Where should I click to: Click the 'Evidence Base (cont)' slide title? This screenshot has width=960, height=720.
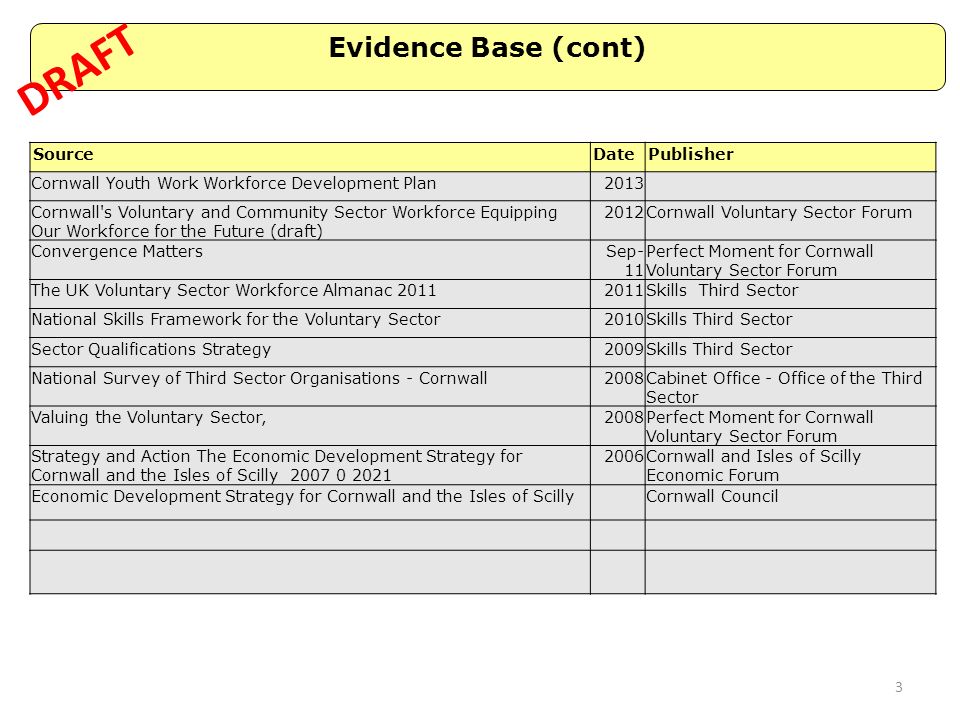[487, 48]
